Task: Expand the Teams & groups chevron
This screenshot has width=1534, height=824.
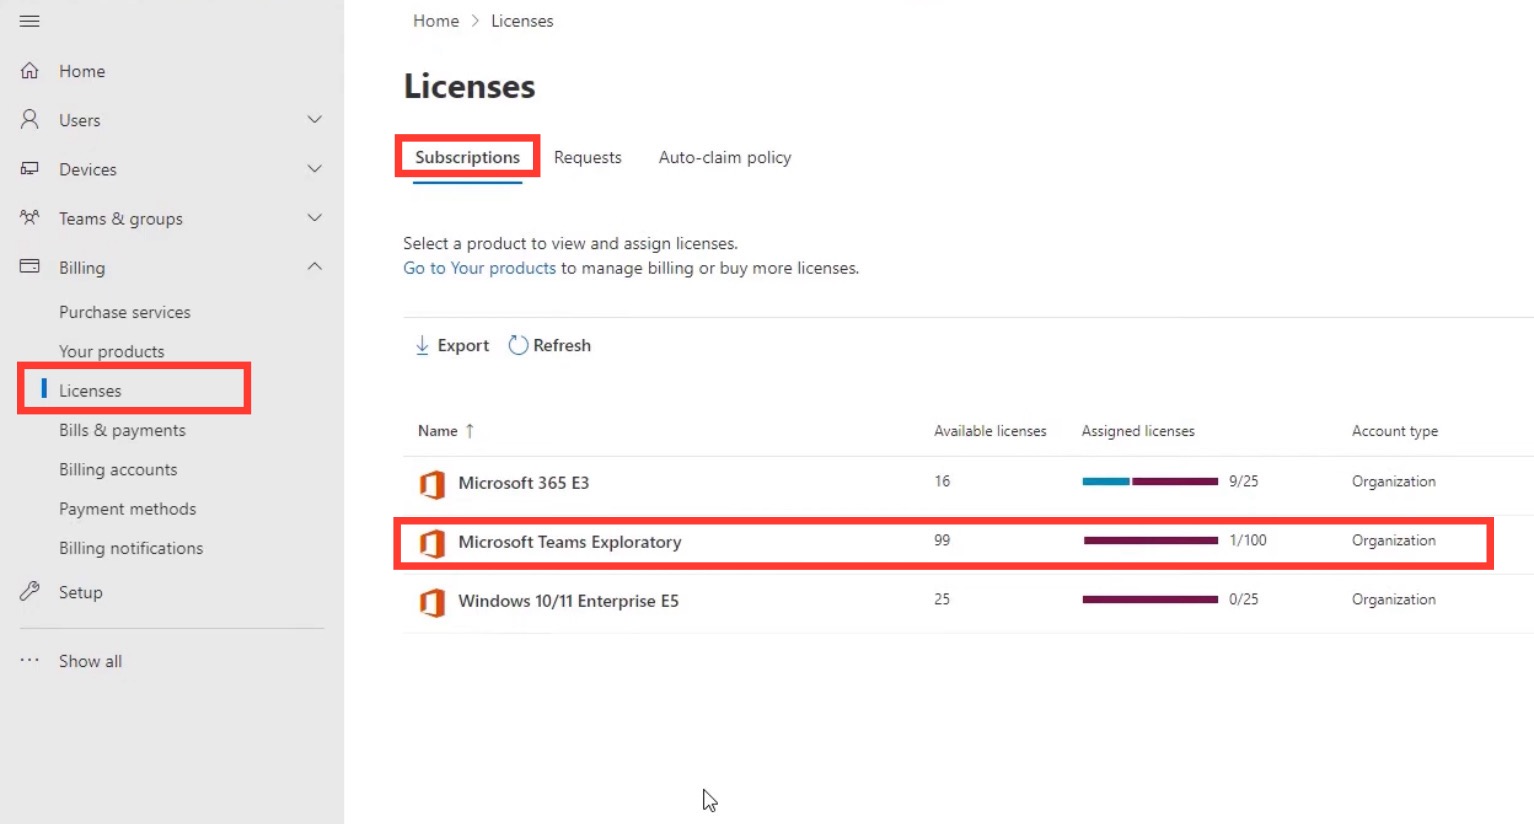Action: click(x=315, y=218)
